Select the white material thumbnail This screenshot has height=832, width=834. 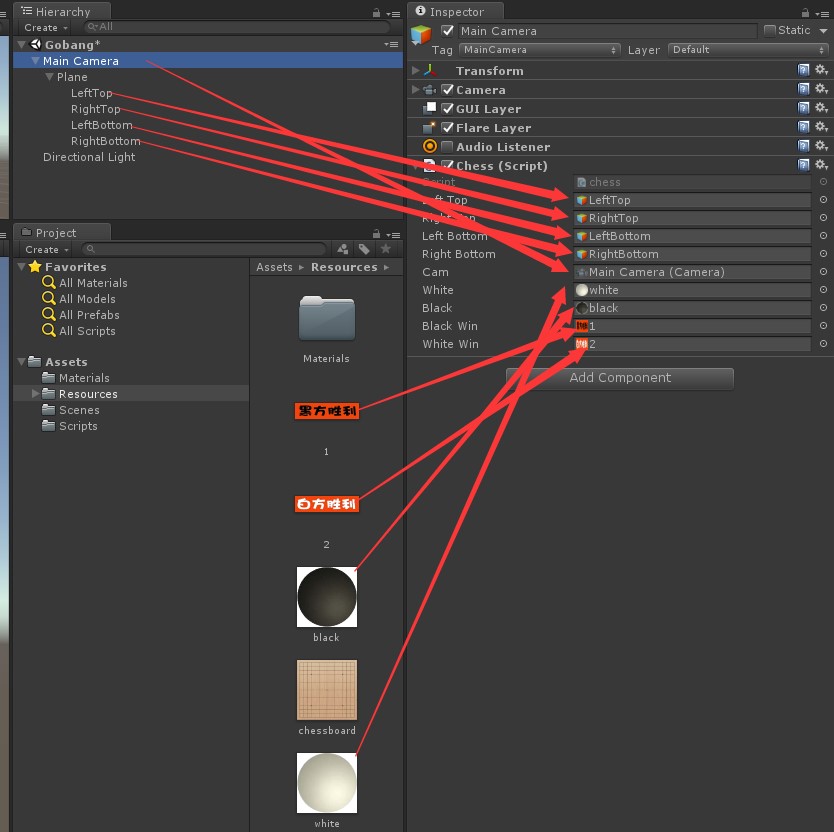pyautogui.click(x=327, y=783)
